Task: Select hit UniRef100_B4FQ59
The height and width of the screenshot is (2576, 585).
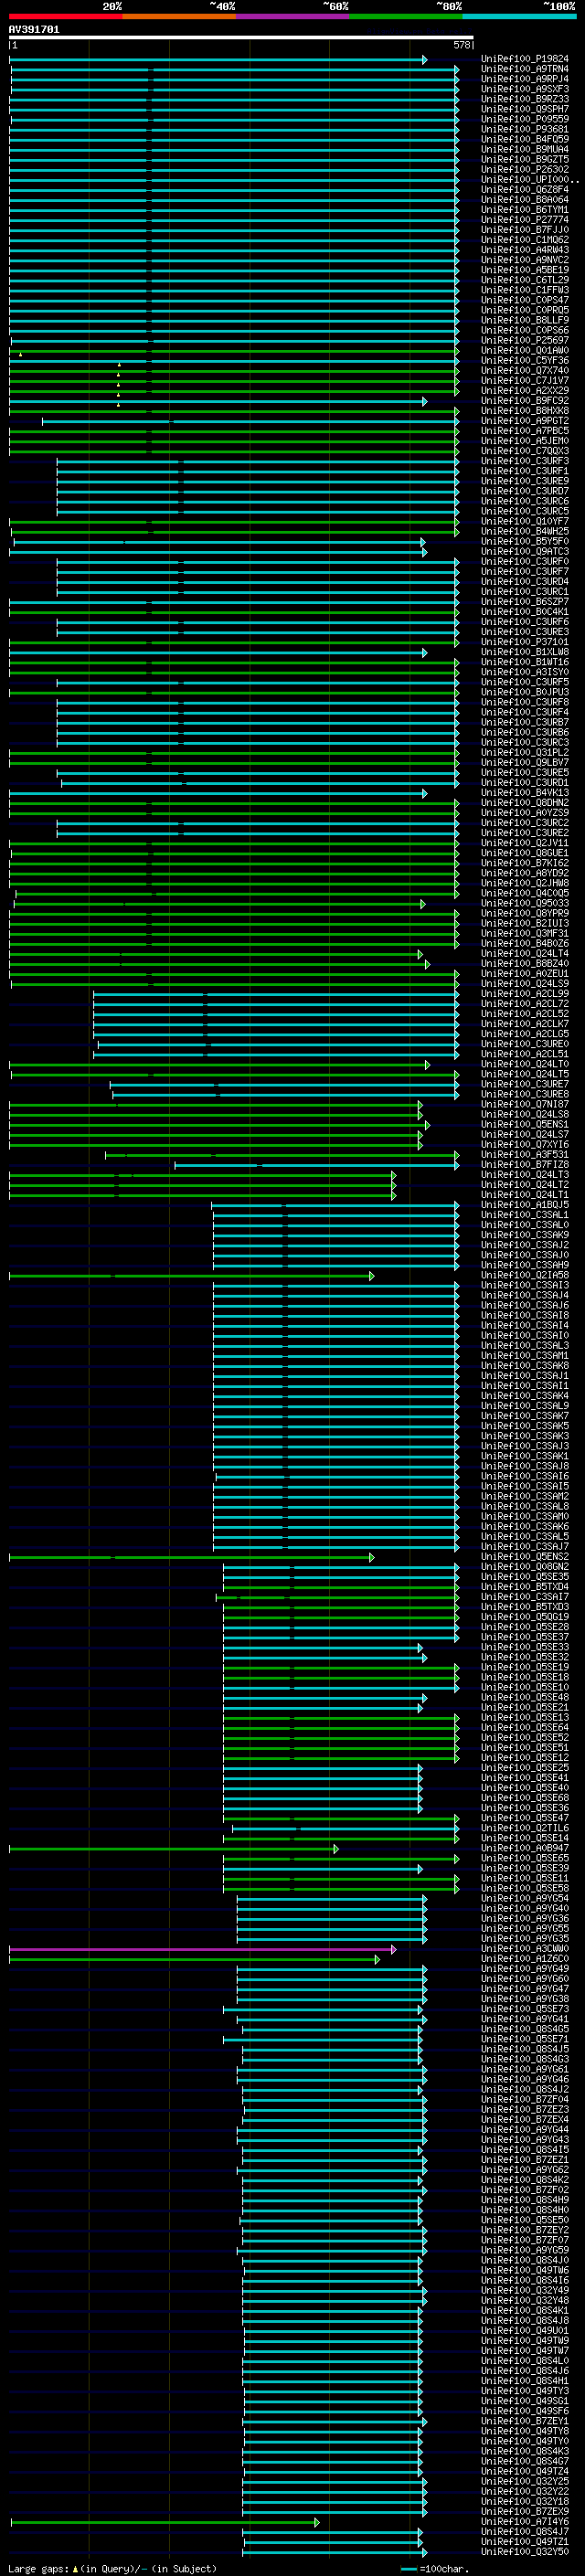Action: (525, 140)
